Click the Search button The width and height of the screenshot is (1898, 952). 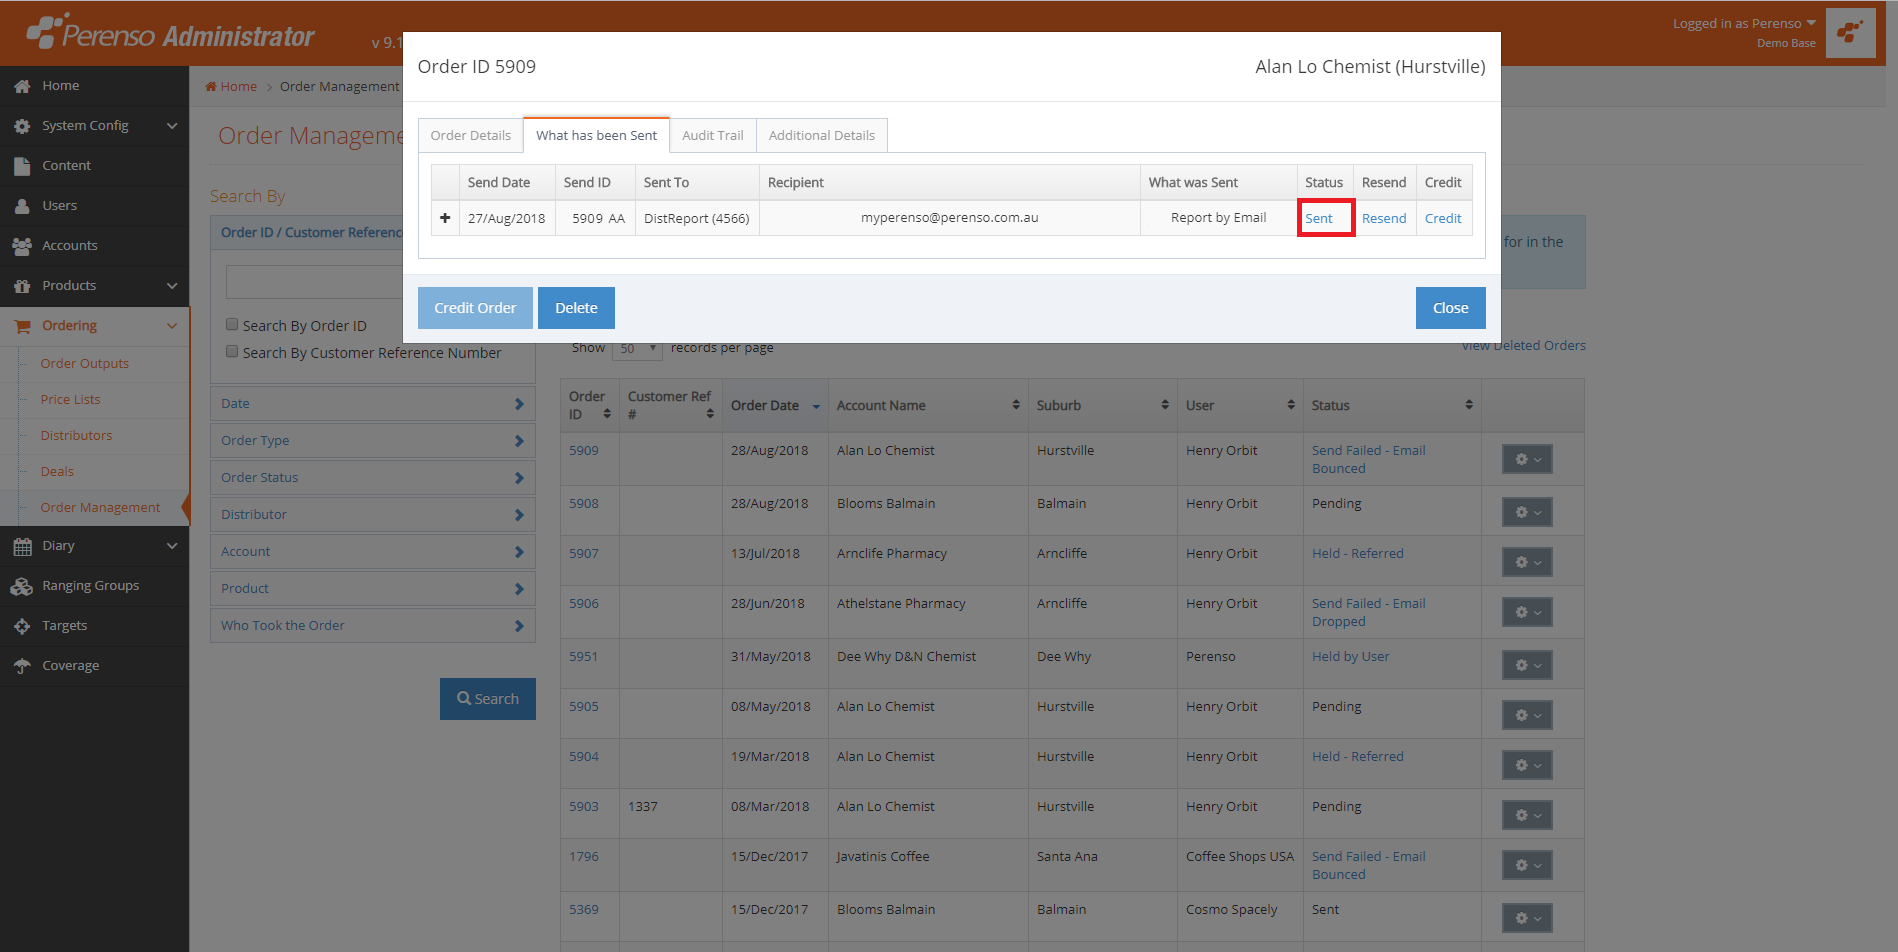(x=488, y=699)
